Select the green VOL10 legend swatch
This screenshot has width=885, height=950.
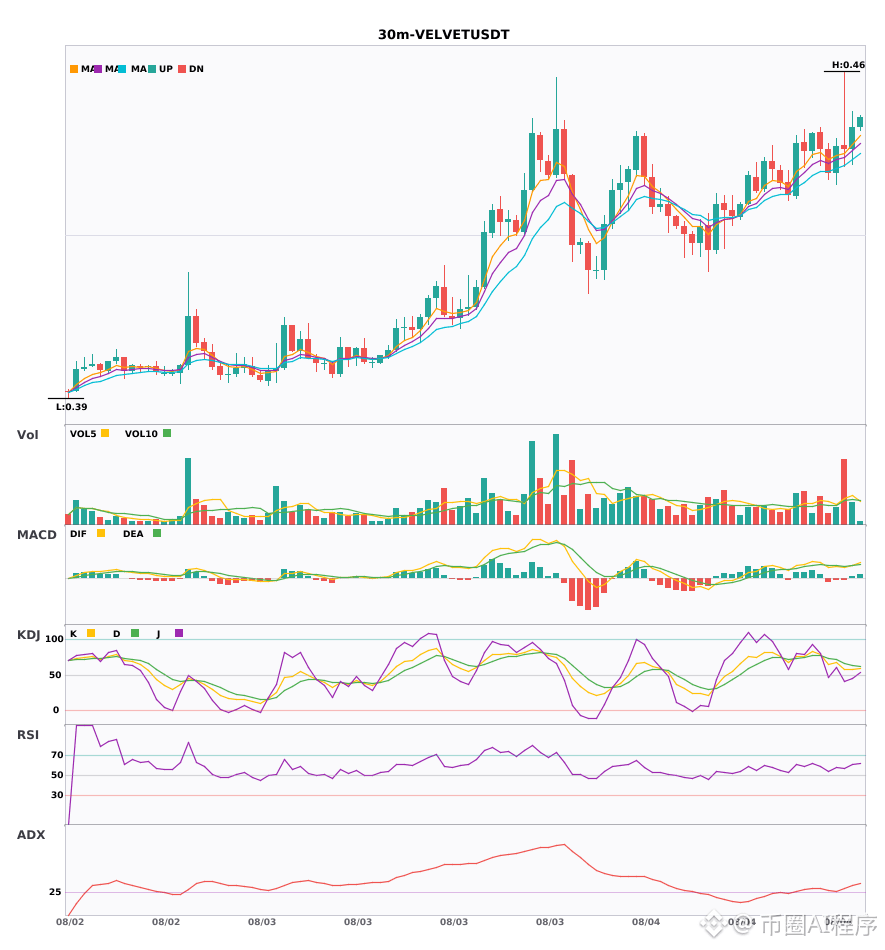click(x=167, y=433)
